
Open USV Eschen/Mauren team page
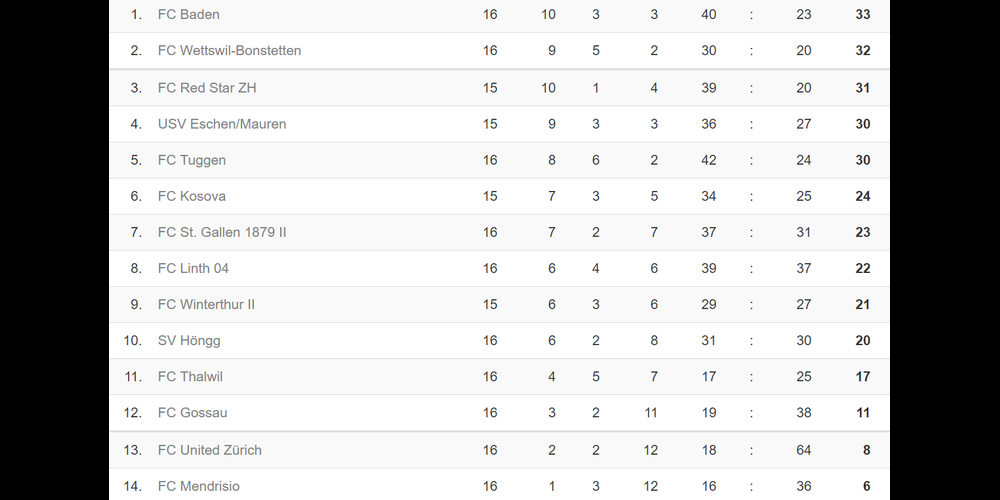[222, 124]
